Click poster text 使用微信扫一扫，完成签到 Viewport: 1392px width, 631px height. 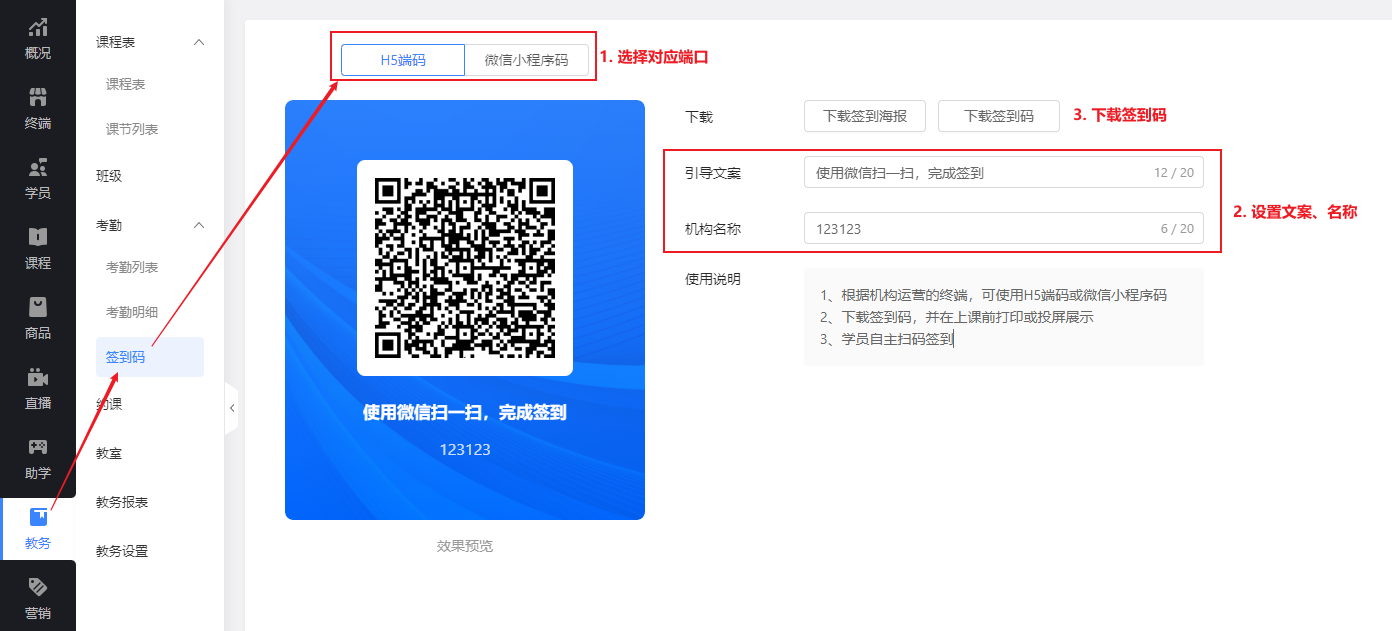pos(465,413)
